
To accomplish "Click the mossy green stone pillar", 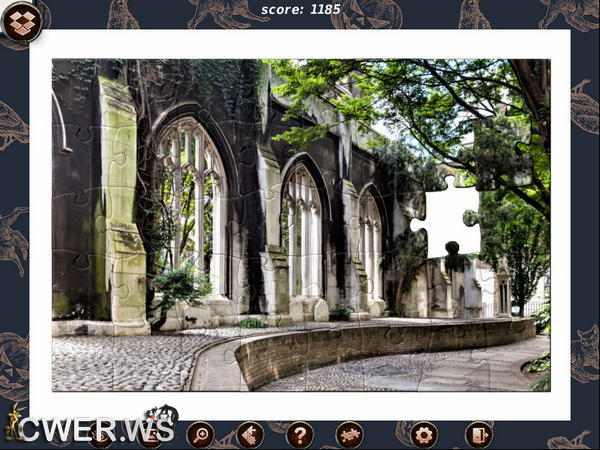I will click(120, 200).
